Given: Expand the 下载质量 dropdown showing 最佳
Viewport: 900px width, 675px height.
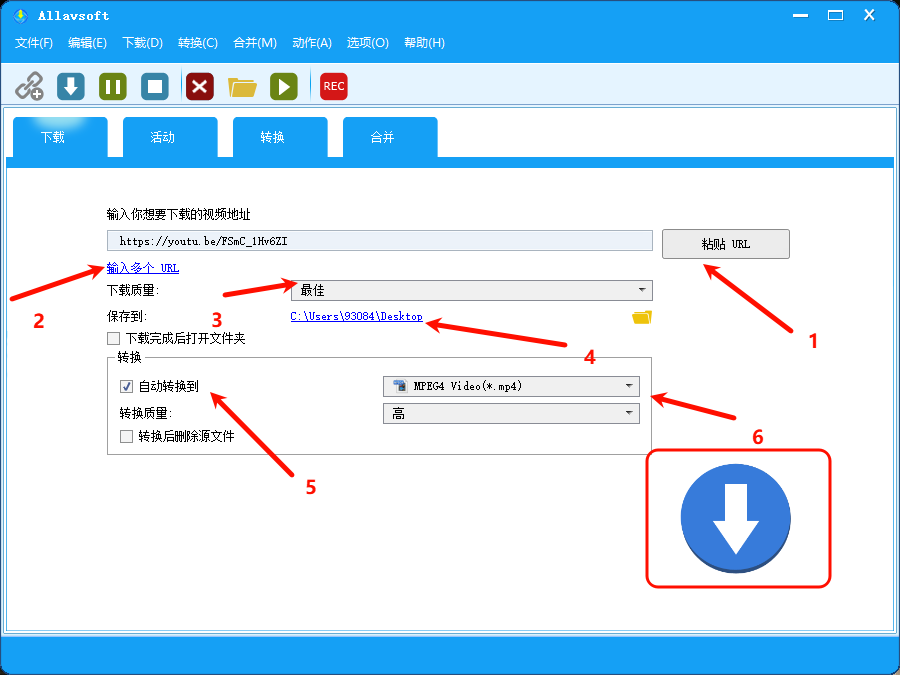Looking at the screenshot, I should coord(471,290).
